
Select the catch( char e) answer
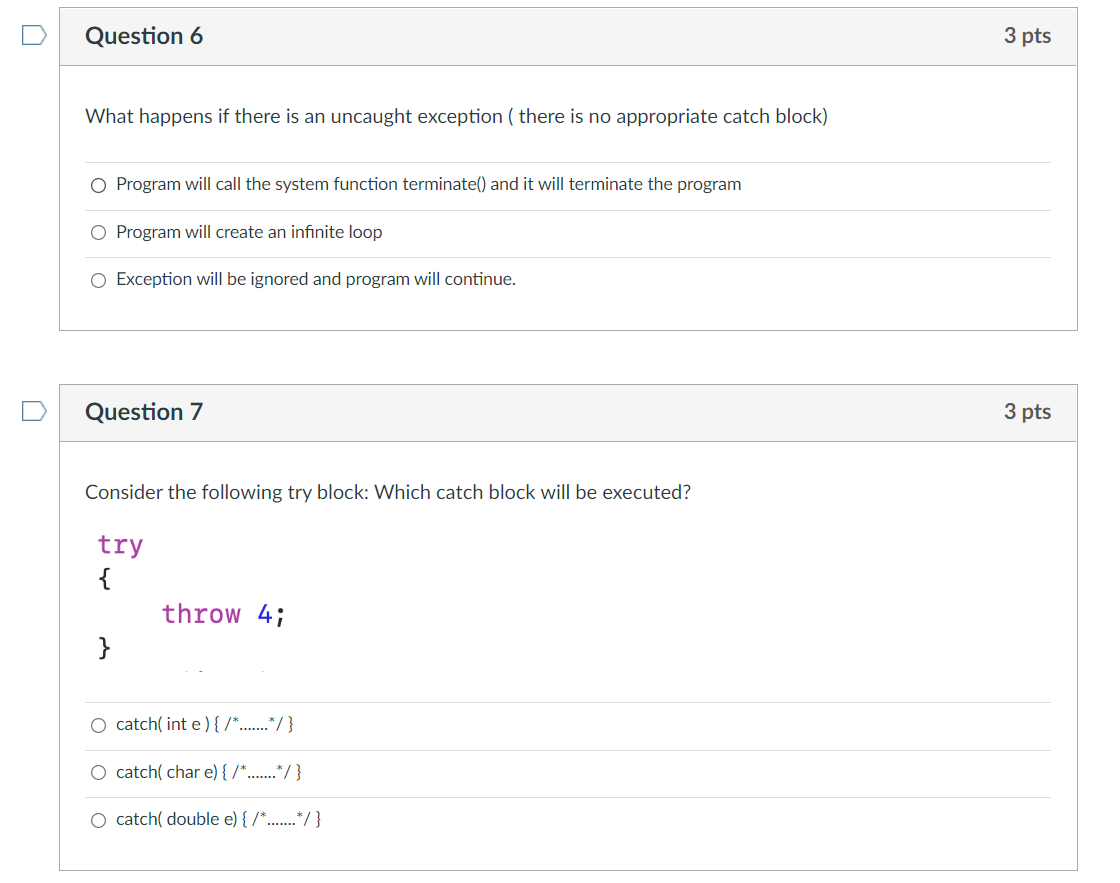(x=98, y=772)
